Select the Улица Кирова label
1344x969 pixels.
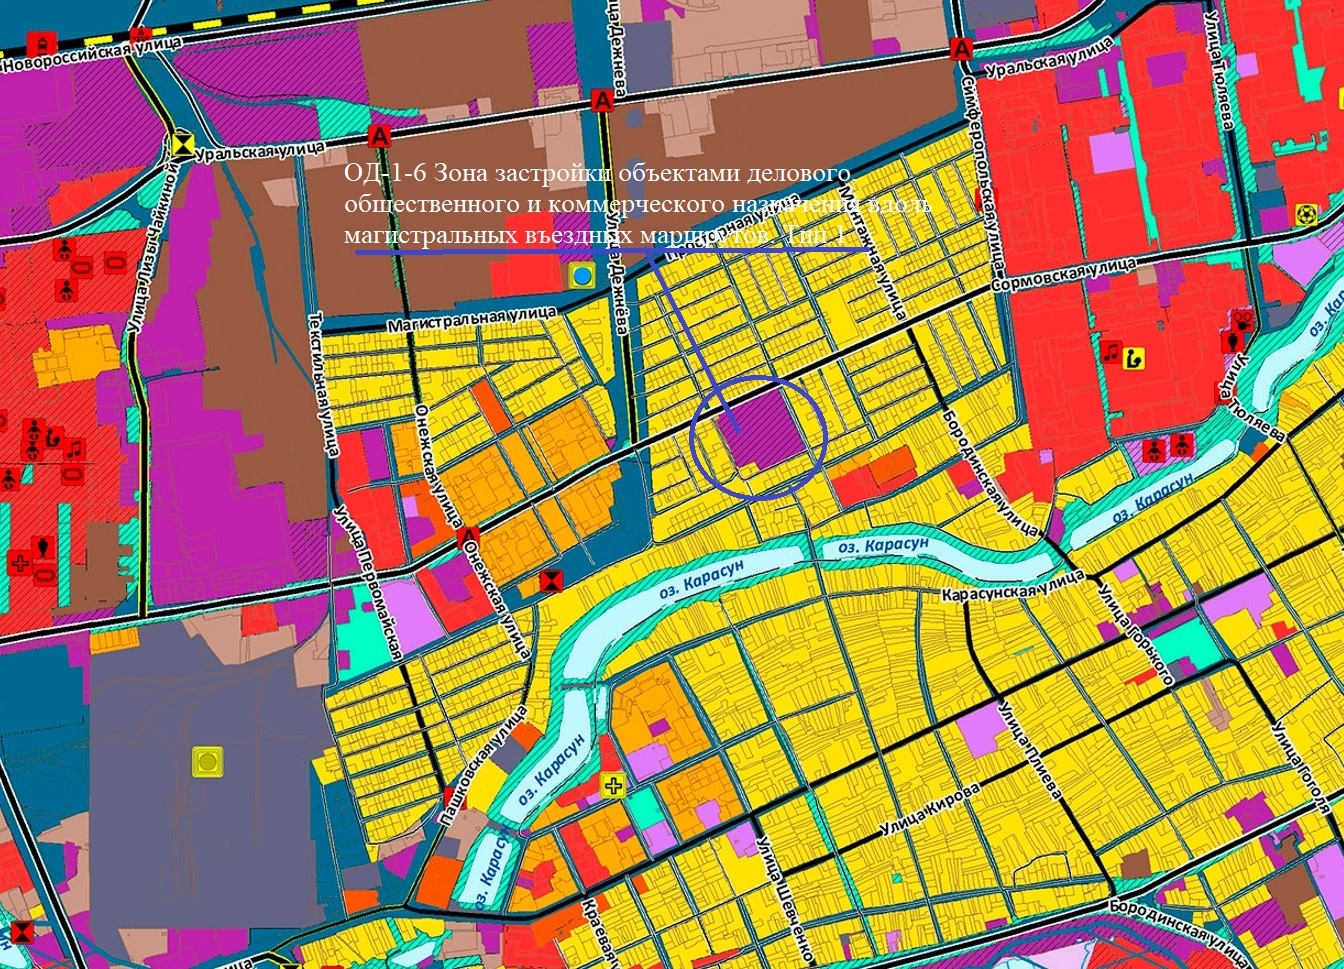coord(928,811)
